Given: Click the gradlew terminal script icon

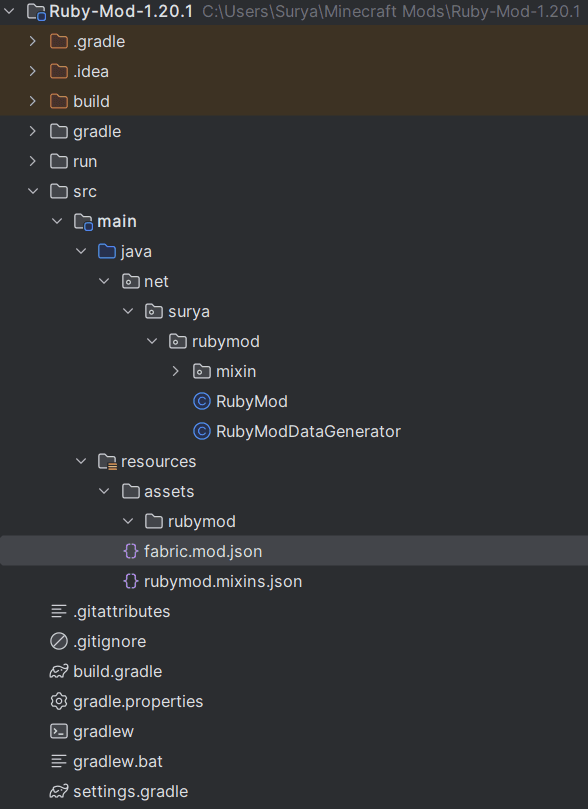Looking at the screenshot, I should click(x=59, y=731).
